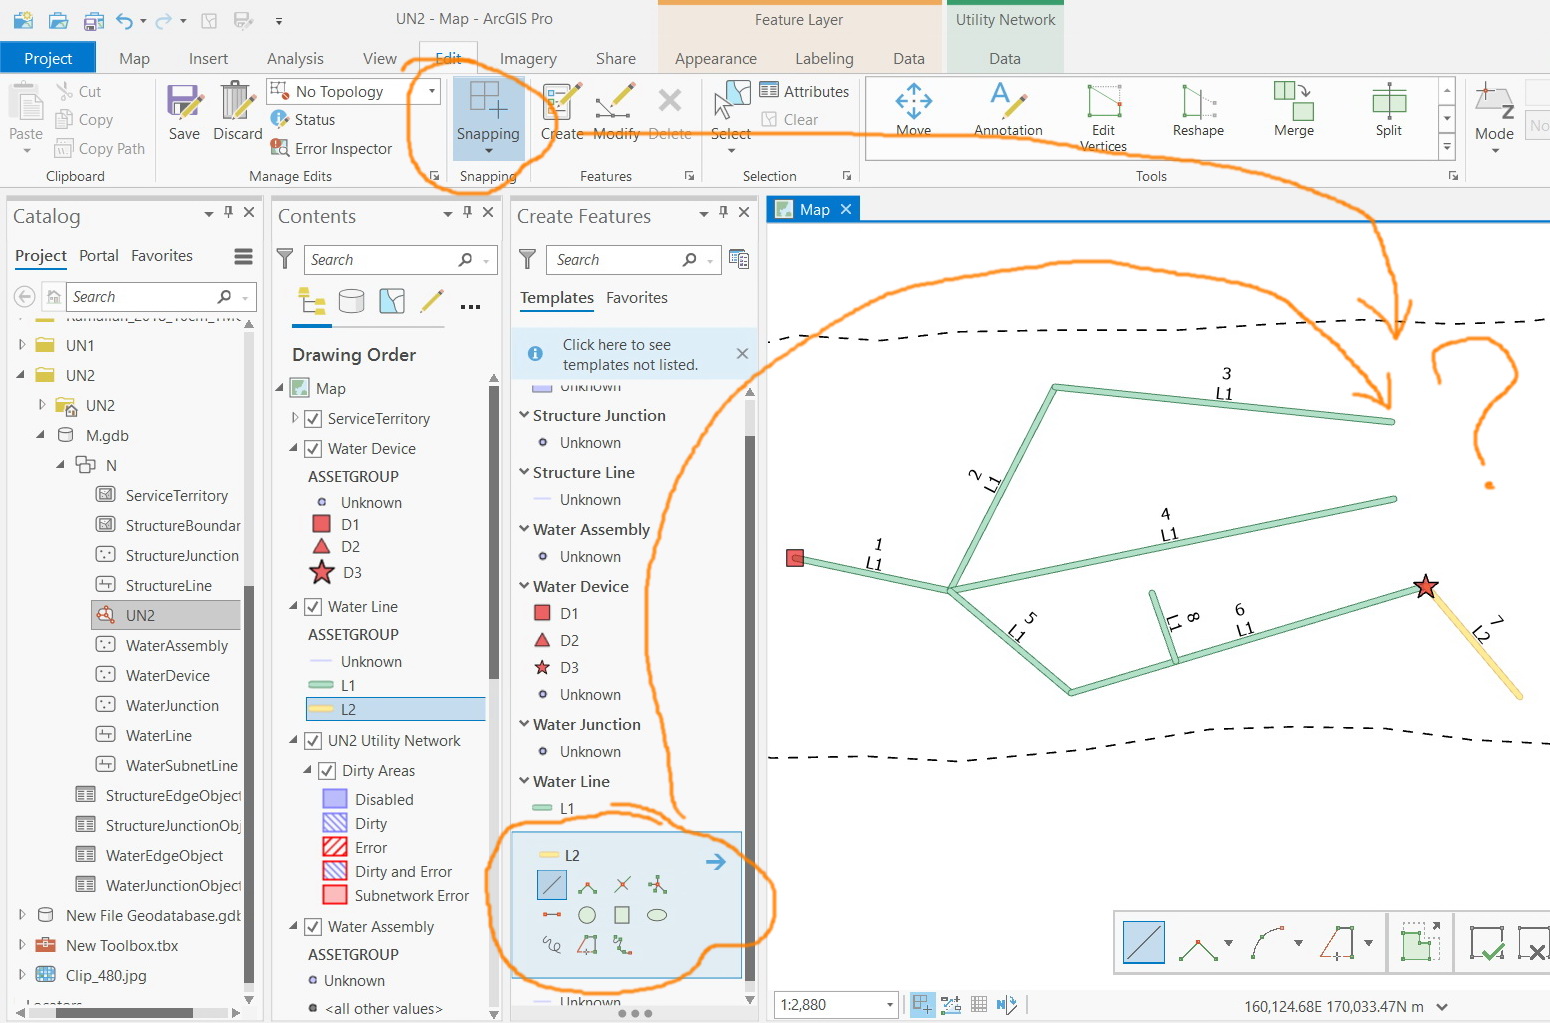1550x1023 pixels.
Task: Click the Save edits icon
Action: (x=184, y=112)
